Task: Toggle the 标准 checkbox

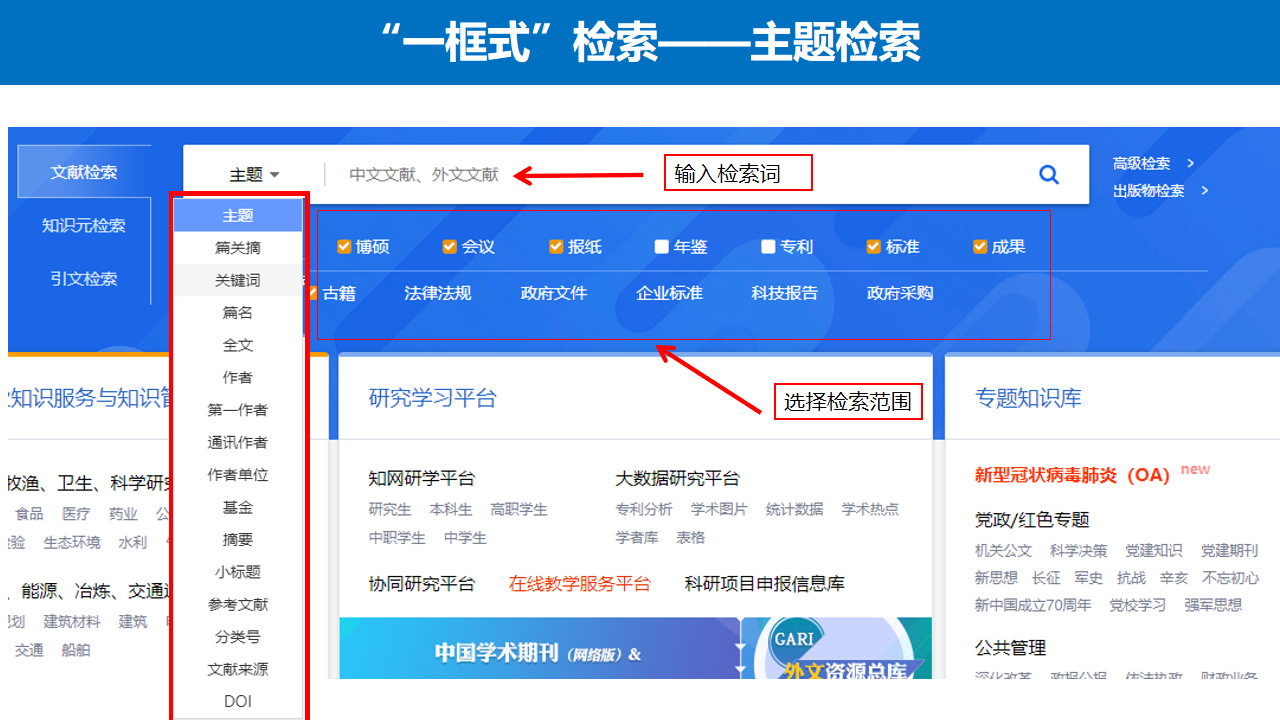Action: click(x=874, y=247)
